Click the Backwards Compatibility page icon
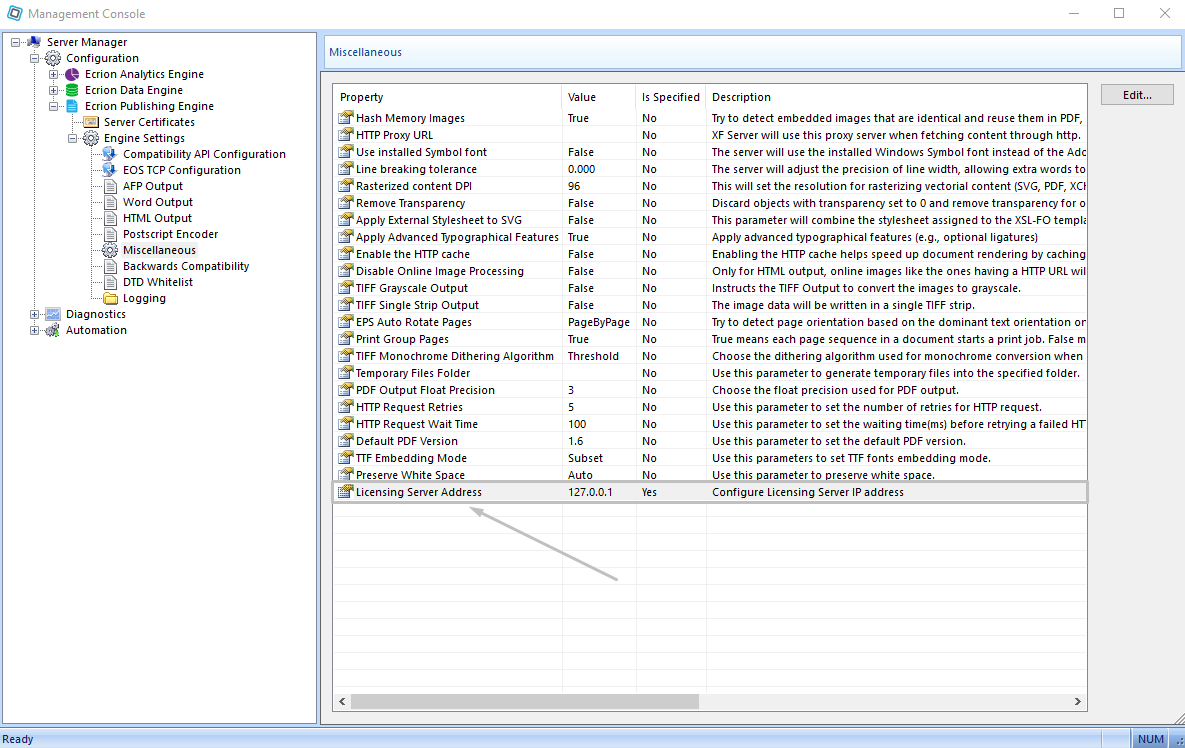This screenshot has height=748, width=1185. [x=110, y=266]
